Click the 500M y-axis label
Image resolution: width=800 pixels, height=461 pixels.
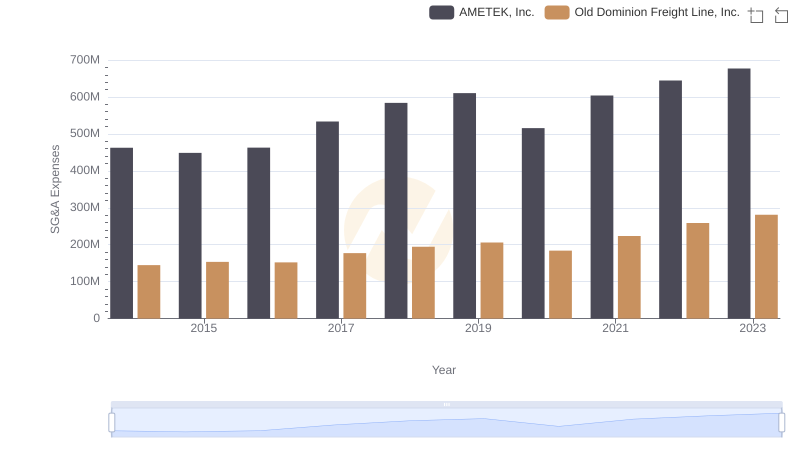click(85, 134)
